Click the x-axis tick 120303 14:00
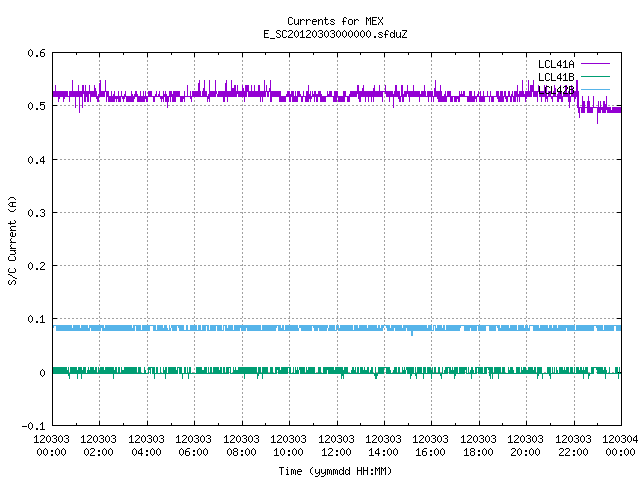This screenshot has height=480, width=640. coord(383,445)
